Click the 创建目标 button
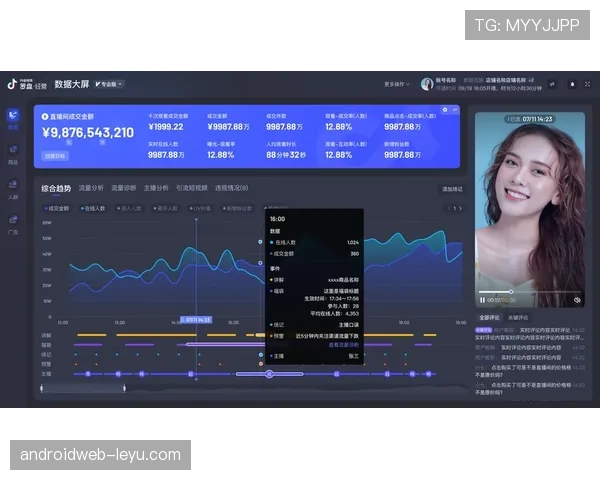Viewport: 600px width, 480px height. pos(55,156)
